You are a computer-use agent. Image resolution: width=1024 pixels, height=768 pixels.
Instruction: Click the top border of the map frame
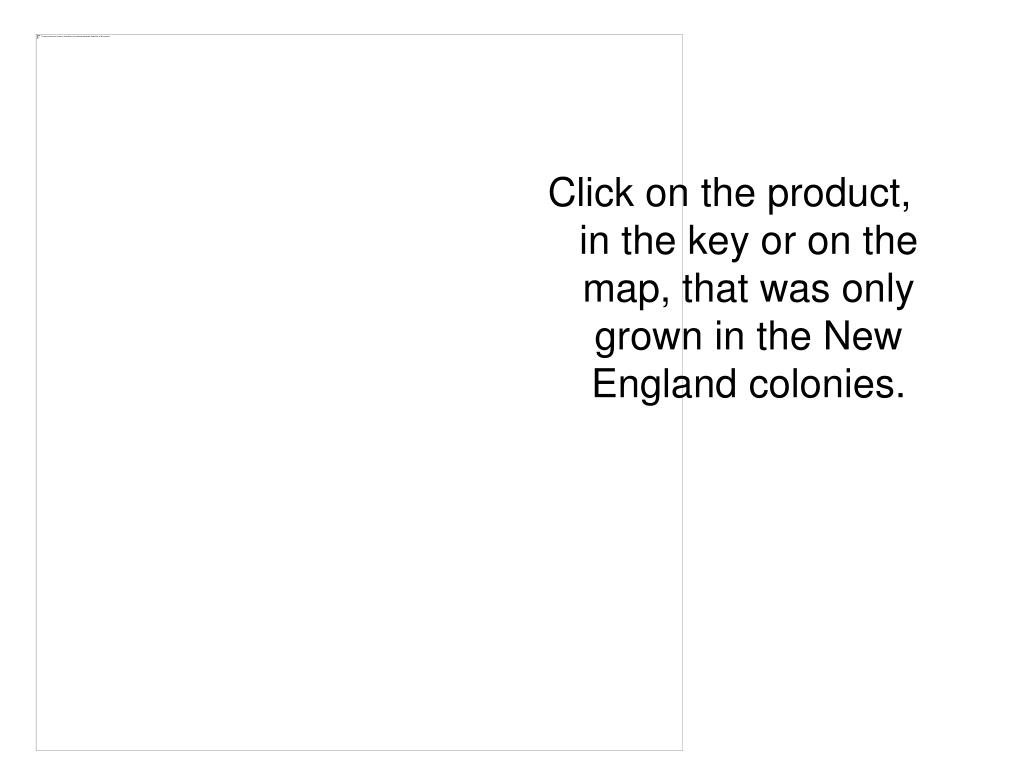[359, 35]
